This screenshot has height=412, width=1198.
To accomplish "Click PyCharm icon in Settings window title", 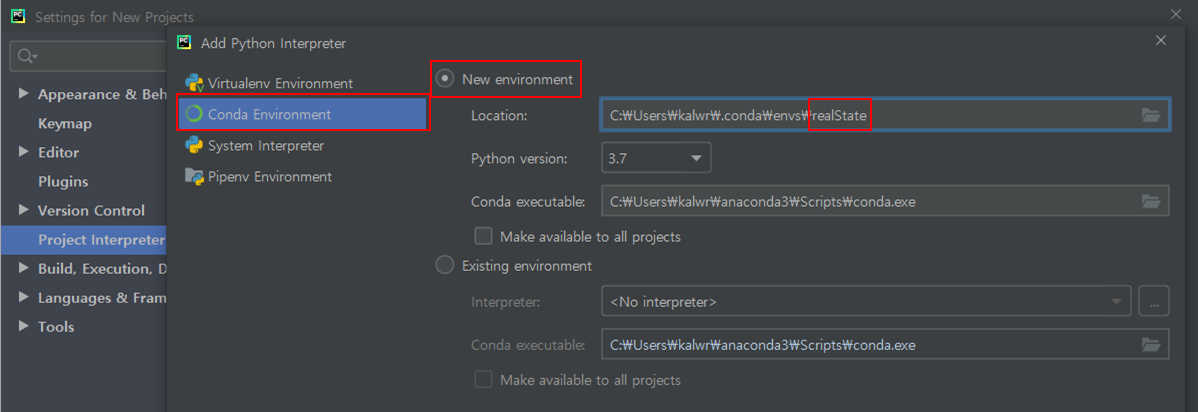I will coord(18,16).
